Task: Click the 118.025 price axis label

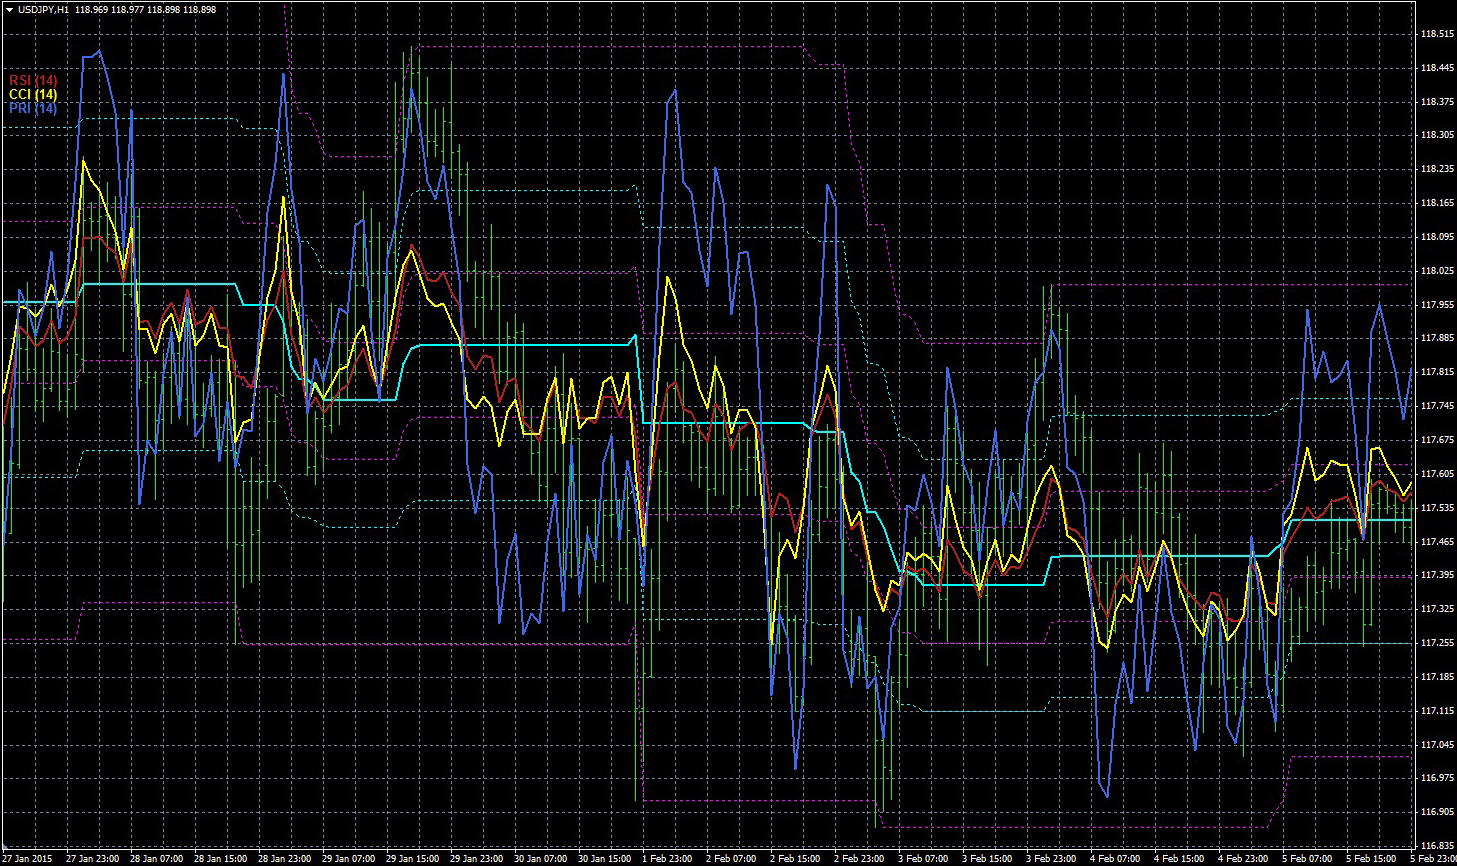Action: [1436, 271]
